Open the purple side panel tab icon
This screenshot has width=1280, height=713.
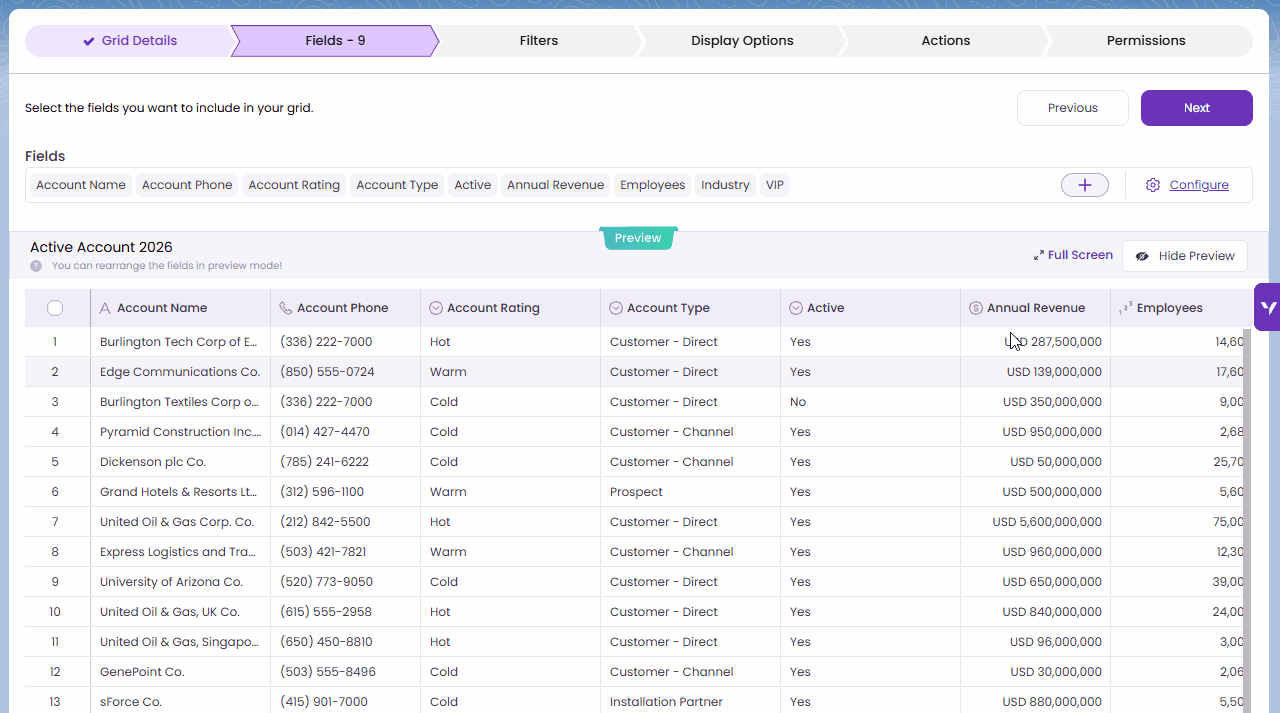coord(1267,307)
